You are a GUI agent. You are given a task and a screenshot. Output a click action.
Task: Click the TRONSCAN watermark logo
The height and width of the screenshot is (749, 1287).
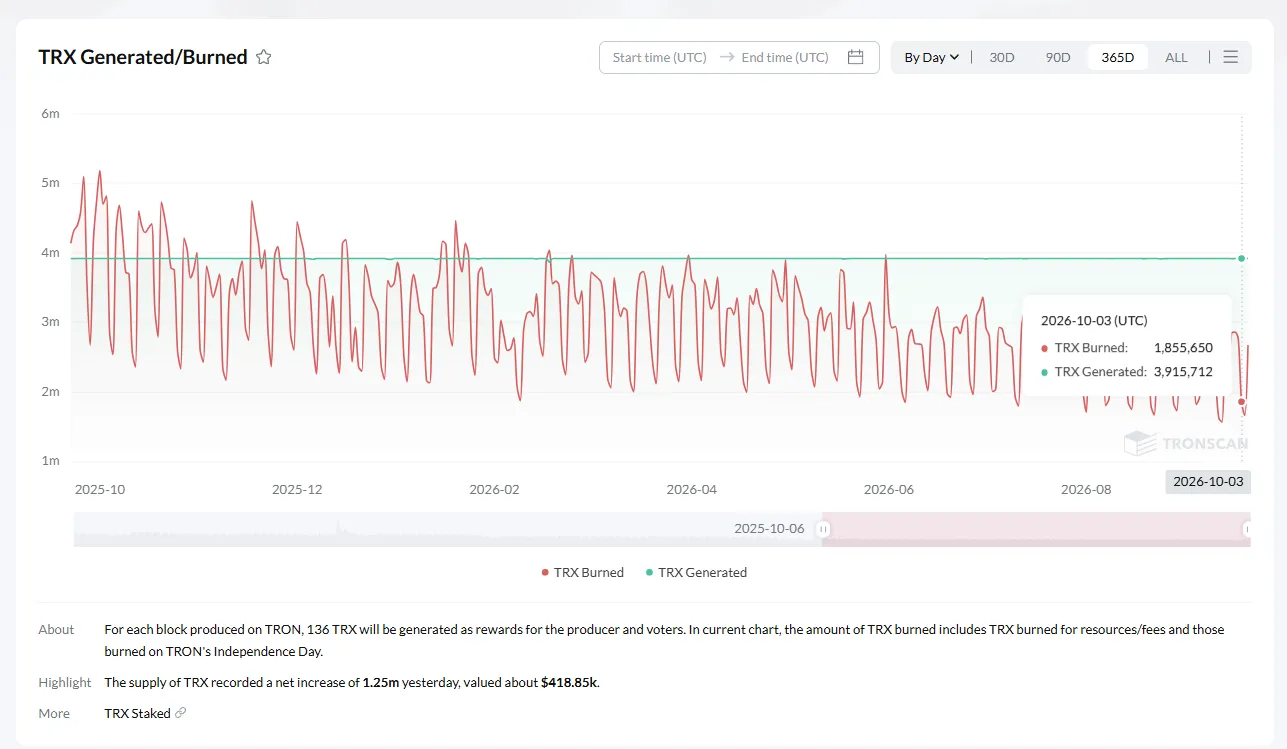[1186, 443]
